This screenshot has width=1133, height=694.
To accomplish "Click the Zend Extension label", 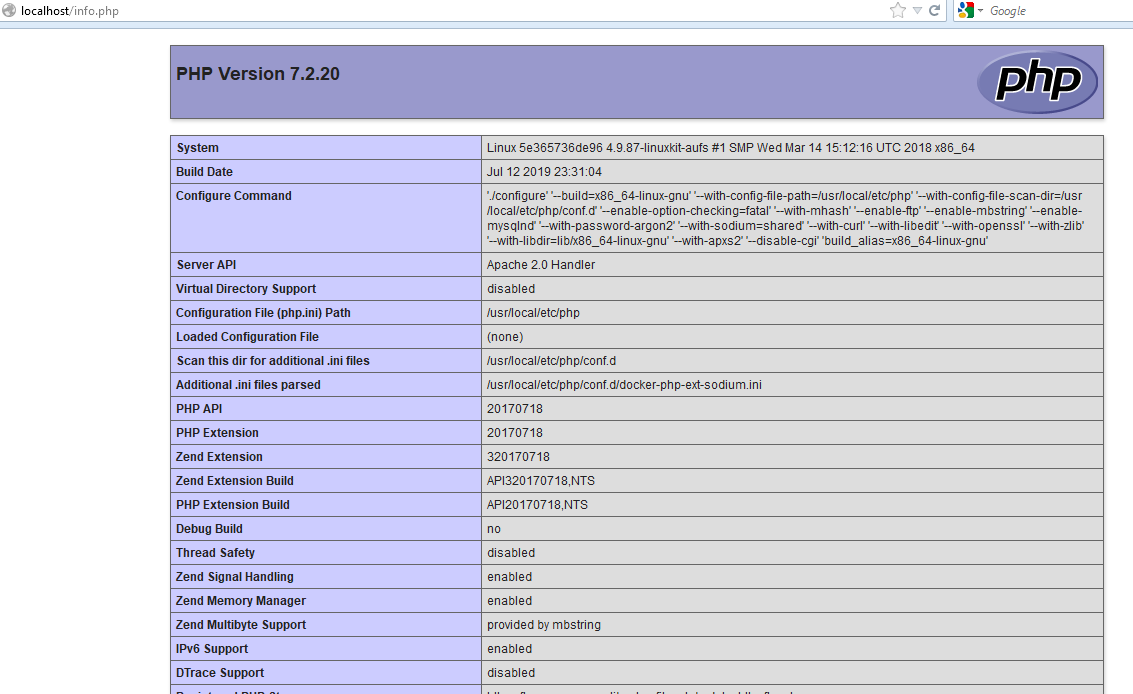I will (219, 456).
